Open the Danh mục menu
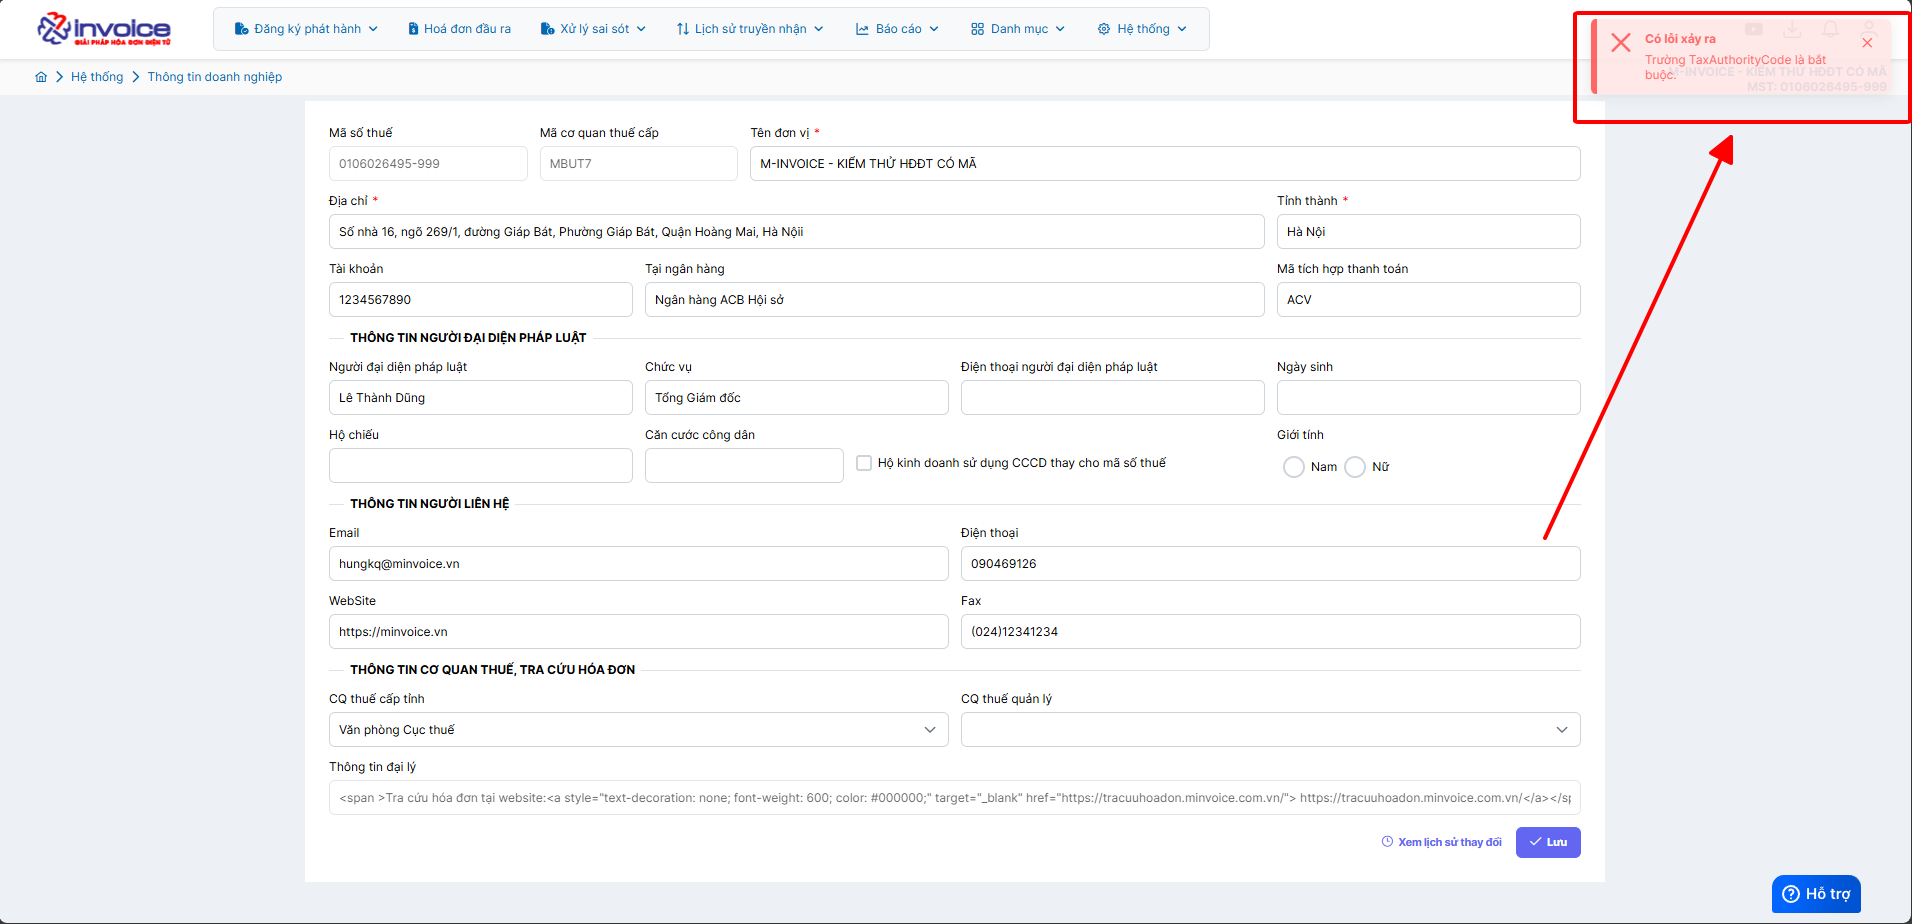1912x924 pixels. click(1018, 29)
